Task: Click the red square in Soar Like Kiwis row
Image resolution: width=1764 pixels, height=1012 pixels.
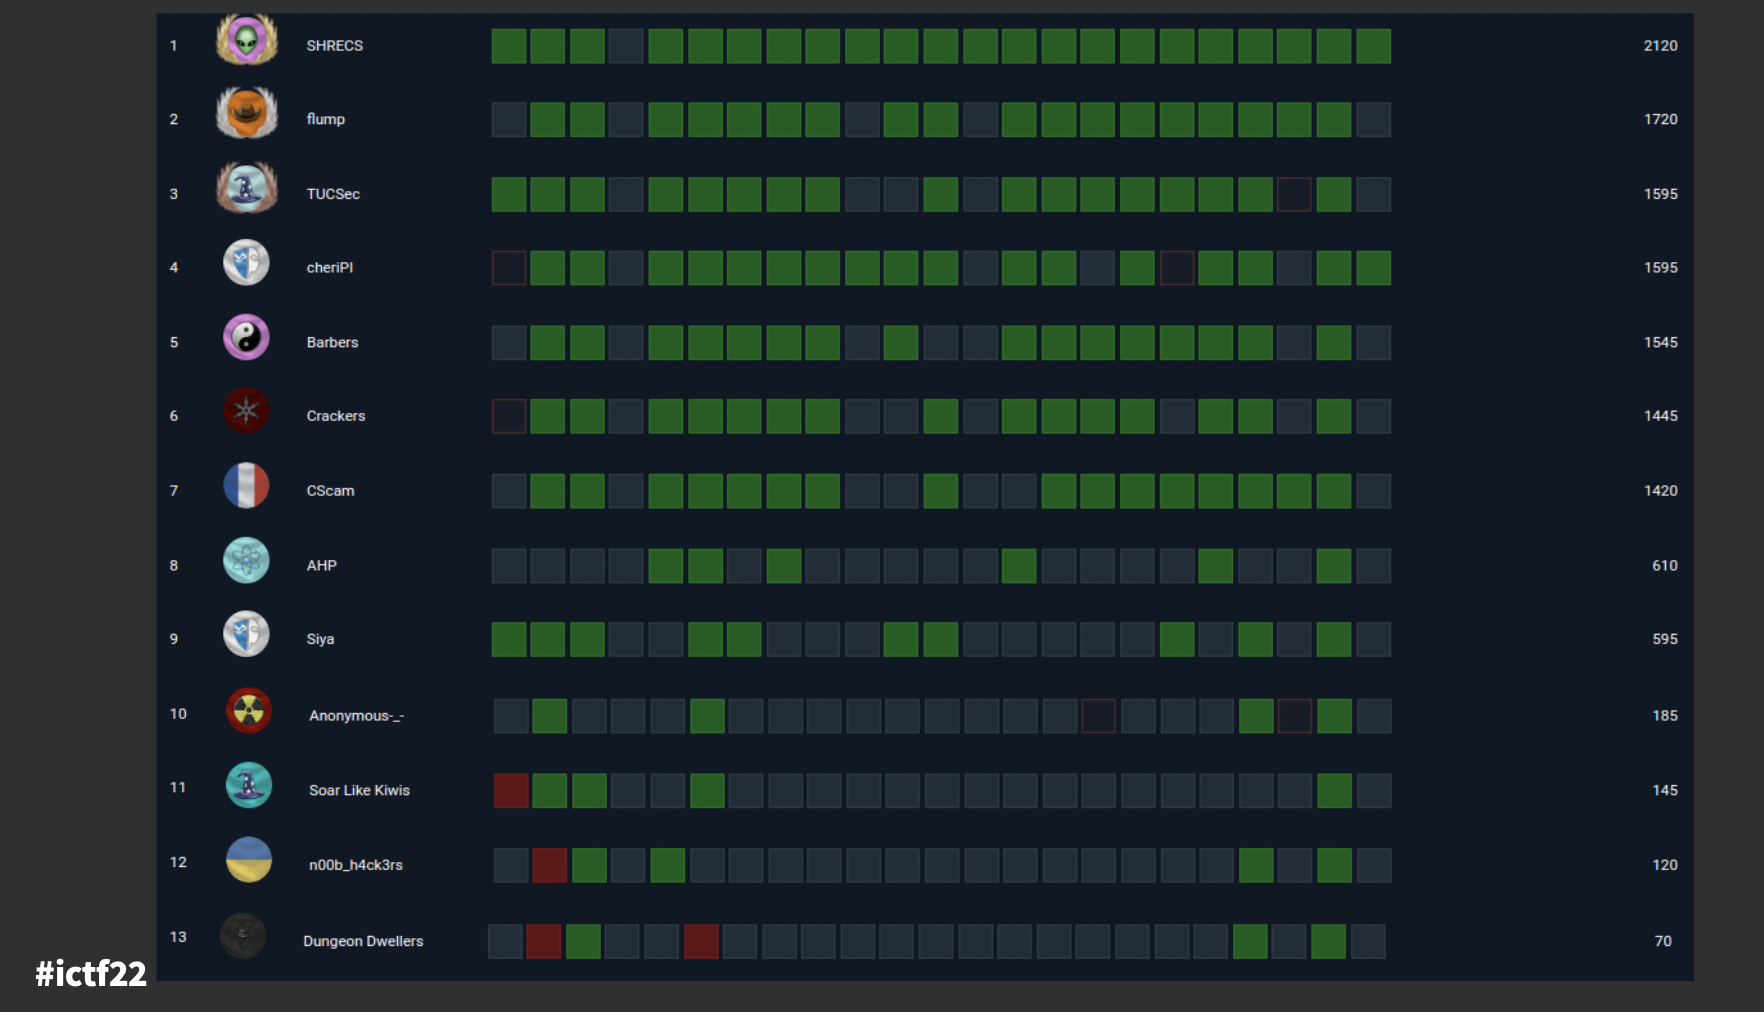Action: pos(511,790)
